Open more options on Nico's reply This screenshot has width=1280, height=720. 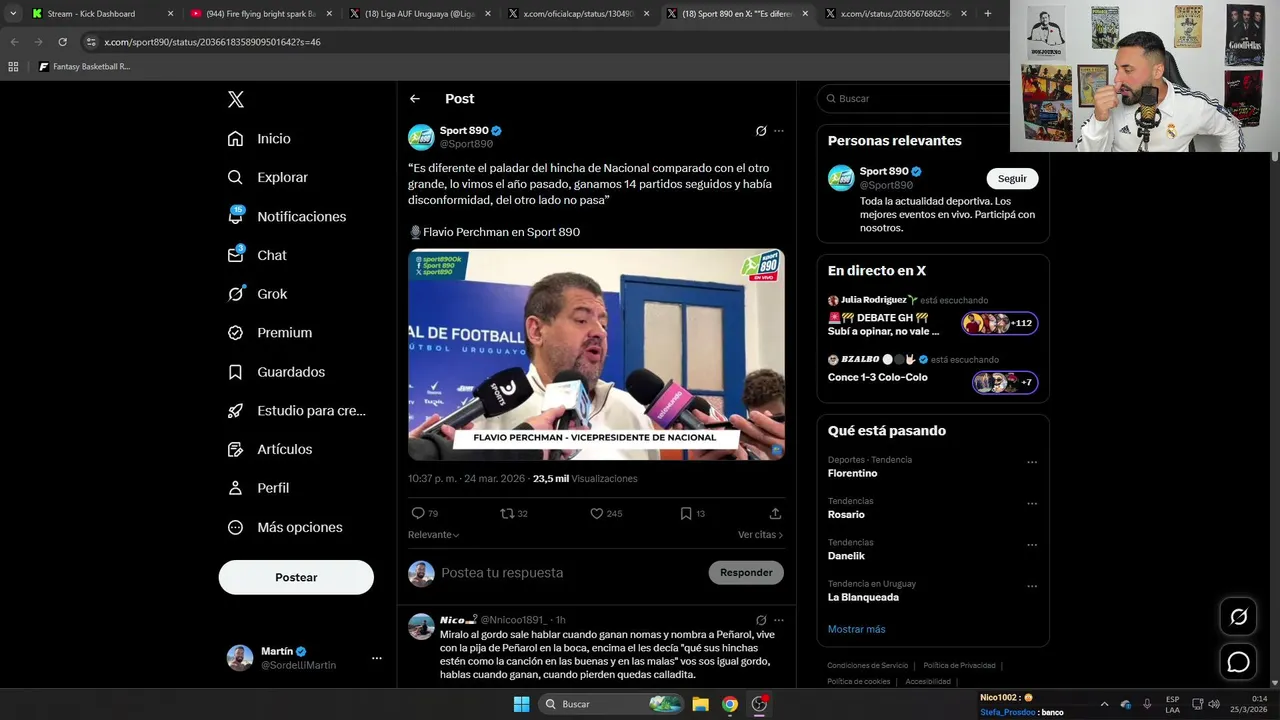779,620
